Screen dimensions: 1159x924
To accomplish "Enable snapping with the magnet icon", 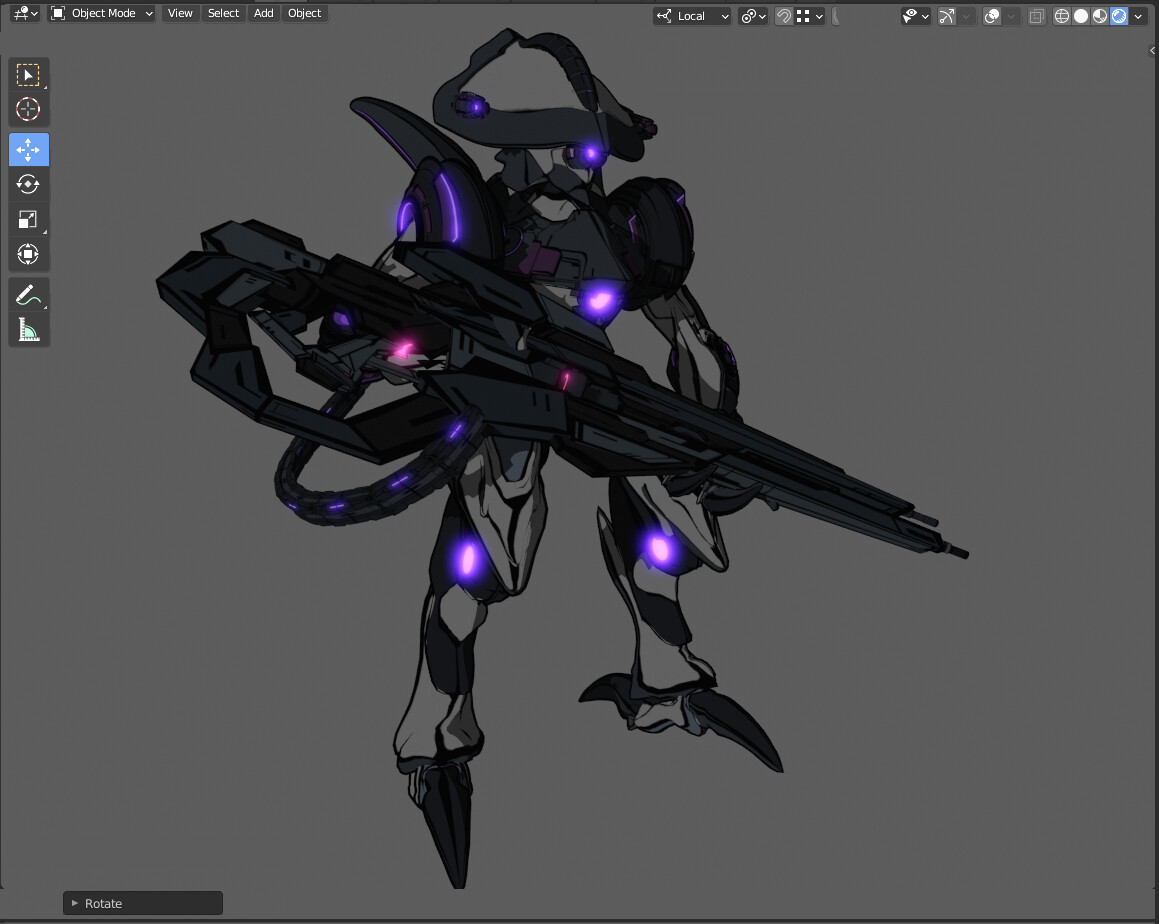I will click(784, 17).
